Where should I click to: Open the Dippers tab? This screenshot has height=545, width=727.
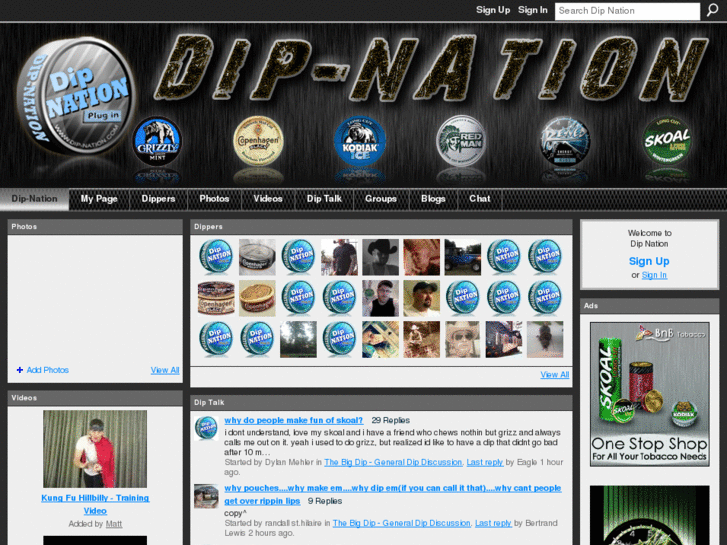158,199
